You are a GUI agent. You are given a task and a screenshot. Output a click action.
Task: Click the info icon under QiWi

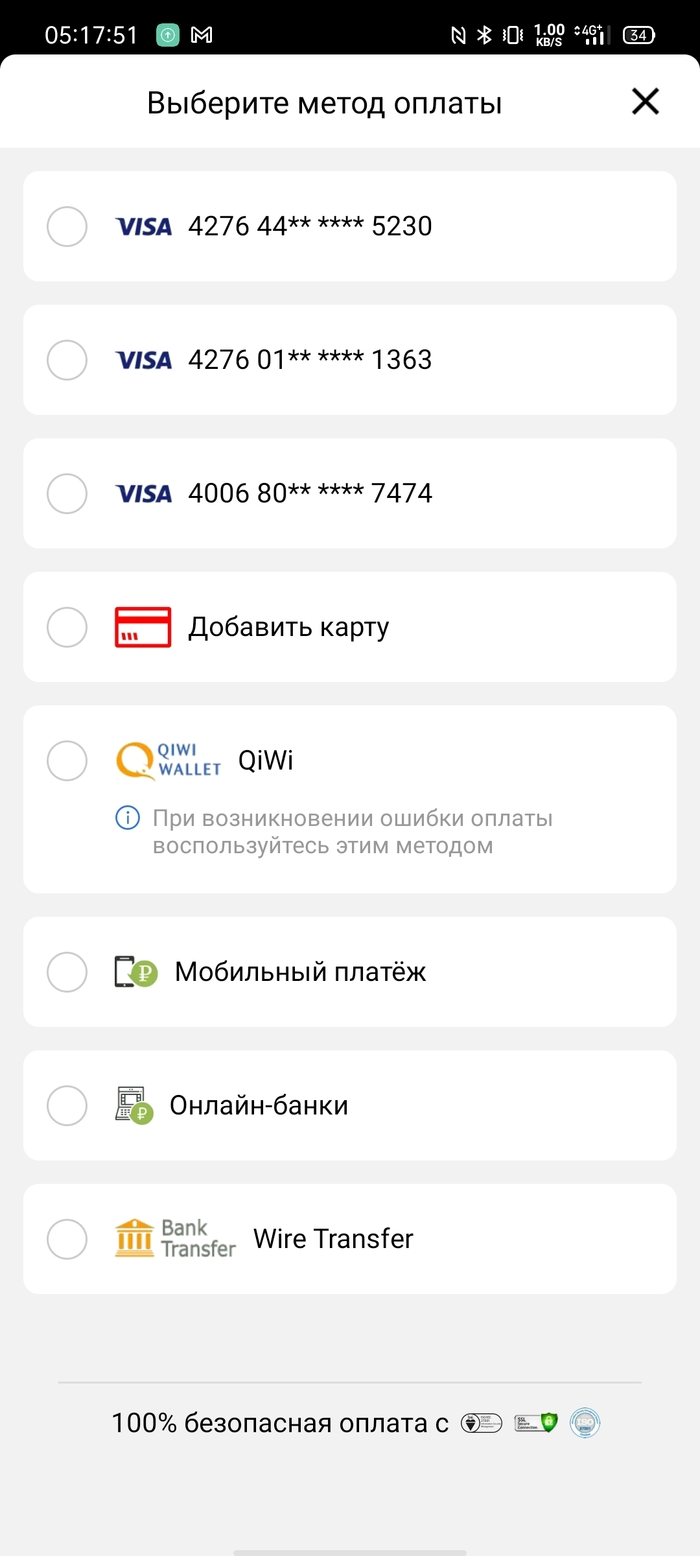[127, 819]
